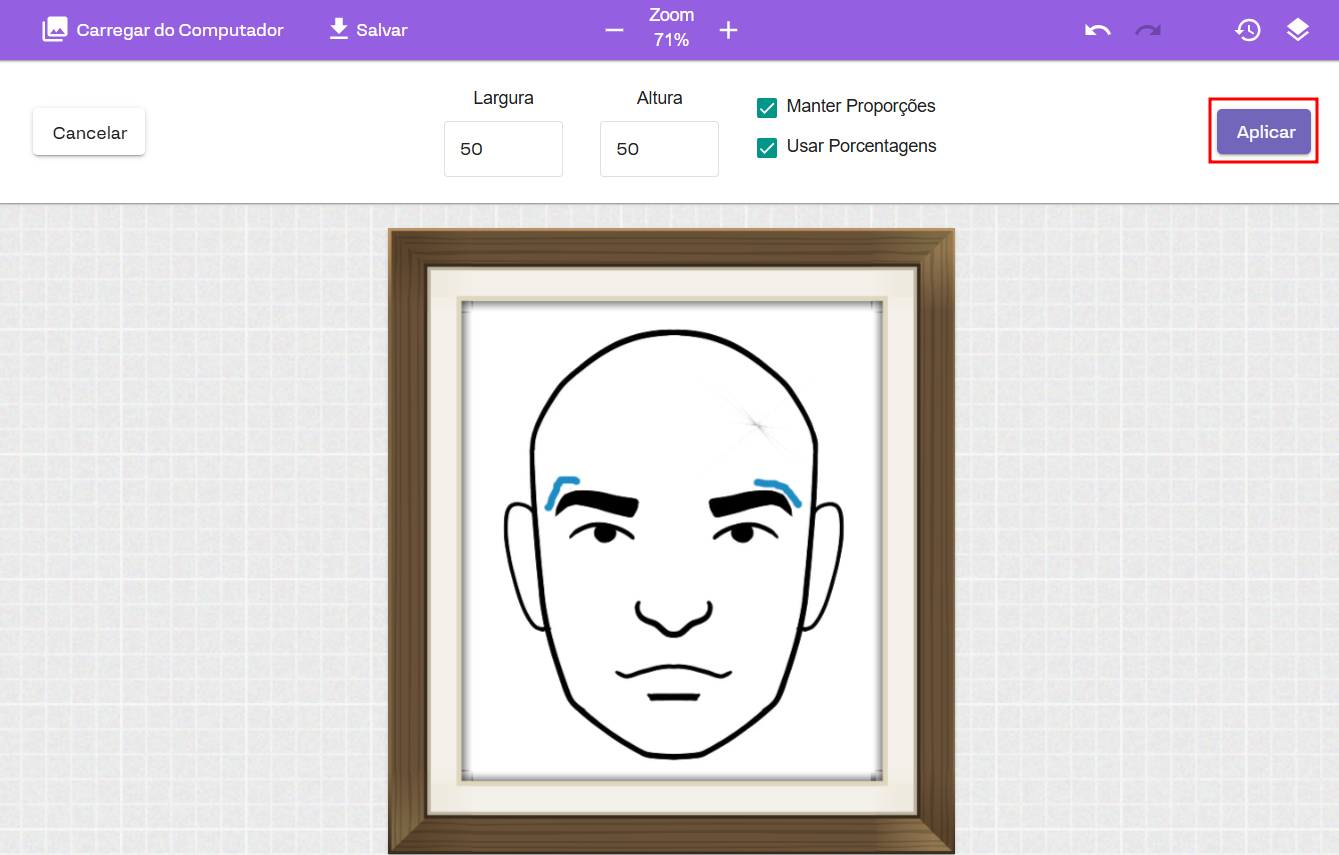This screenshot has height=855, width=1339.
Task: Apply the resize with Aplicar
Action: 1264,132
